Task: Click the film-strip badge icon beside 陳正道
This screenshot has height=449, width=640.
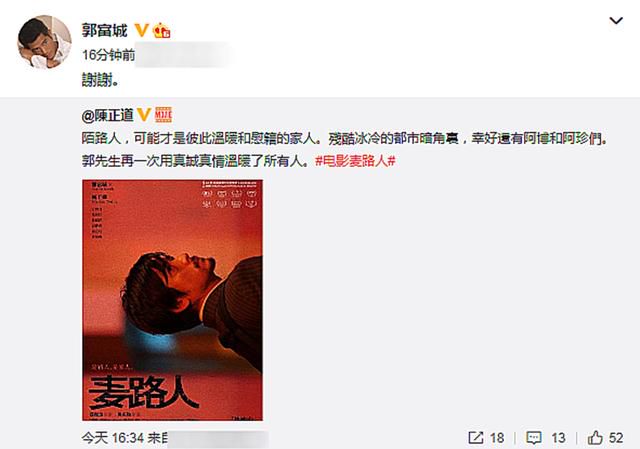Action: pyautogui.click(x=163, y=115)
